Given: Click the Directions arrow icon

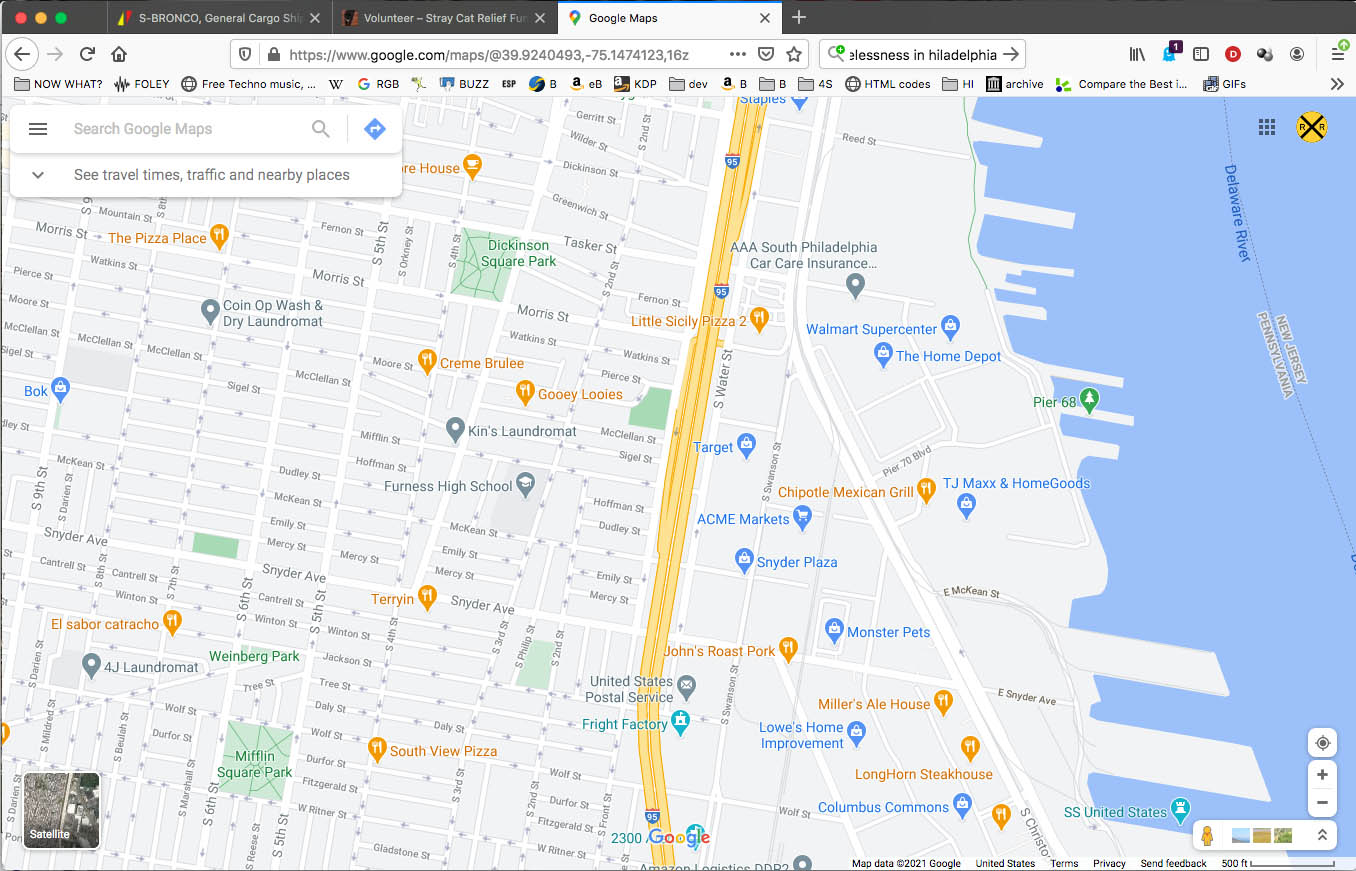Looking at the screenshot, I should (x=374, y=129).
